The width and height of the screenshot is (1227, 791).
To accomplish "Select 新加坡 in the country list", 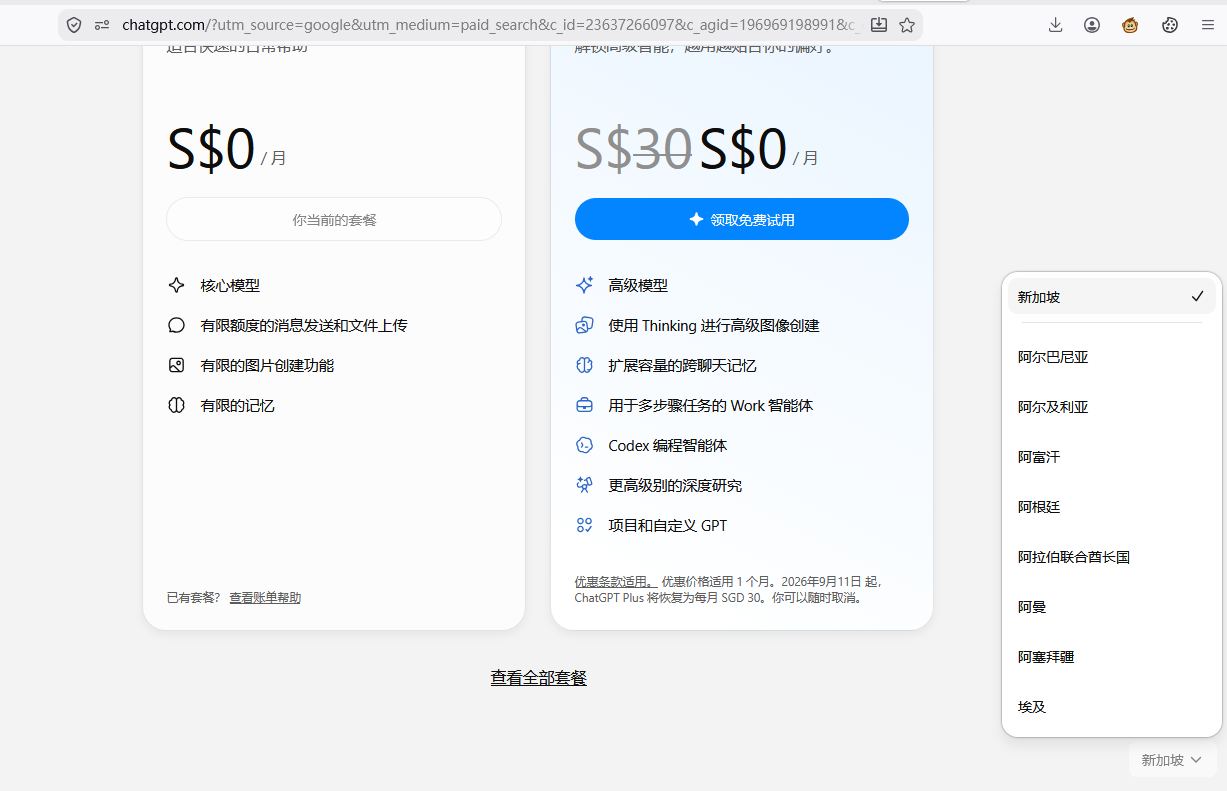I will coord(1112,297).
